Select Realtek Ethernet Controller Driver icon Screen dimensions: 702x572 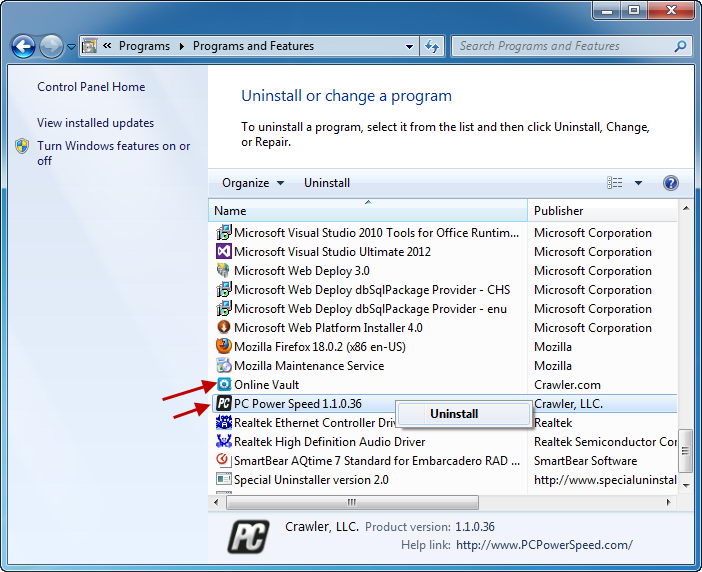point(223,423)
